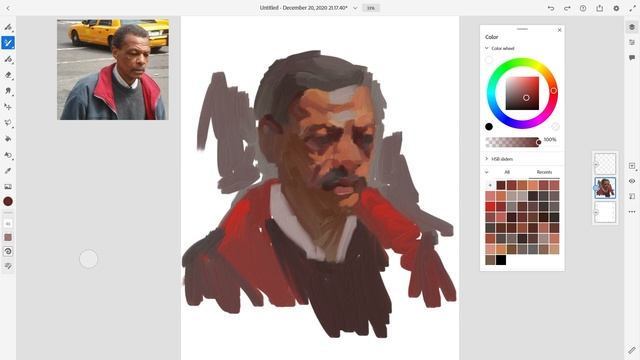This screenshot has width=640, height=360.
Task: Grab the Color panel top handle
Action: (x=522, y=29)
